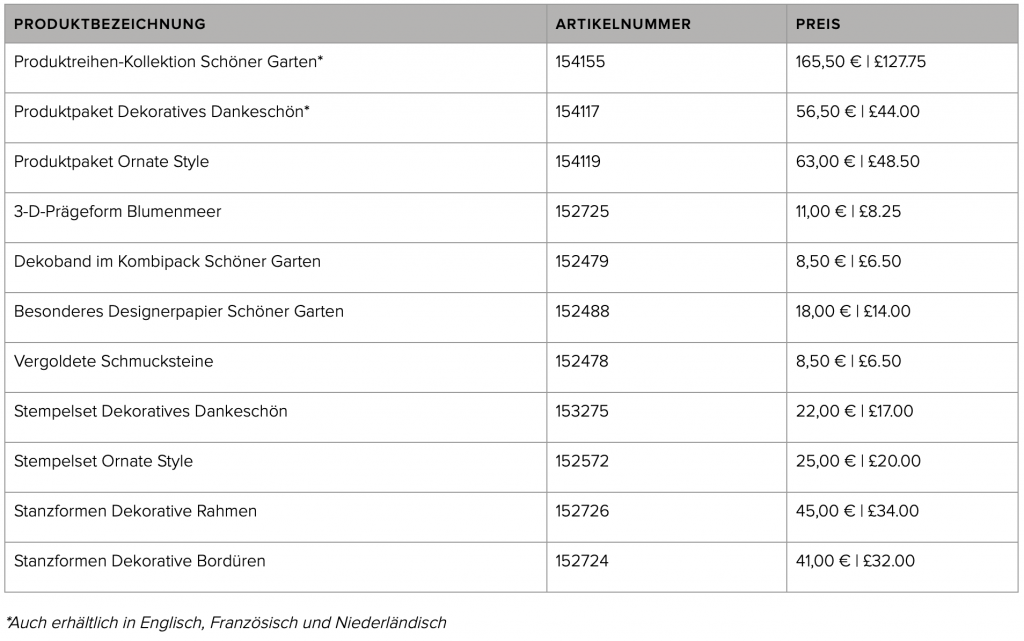
Task: Select Produktpaket Dekoratives Dankeschön product name
Action: 161,112
